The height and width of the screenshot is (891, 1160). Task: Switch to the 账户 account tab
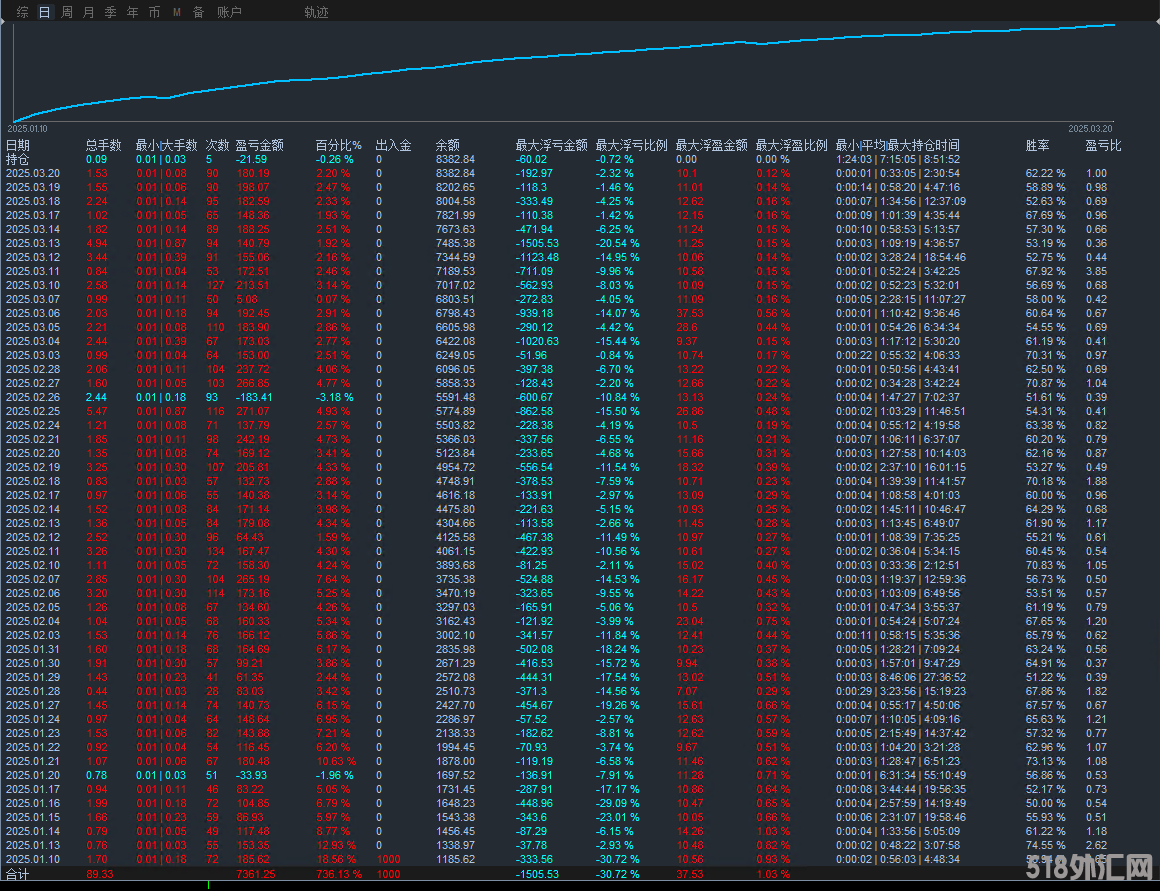[x=229, y=12]
